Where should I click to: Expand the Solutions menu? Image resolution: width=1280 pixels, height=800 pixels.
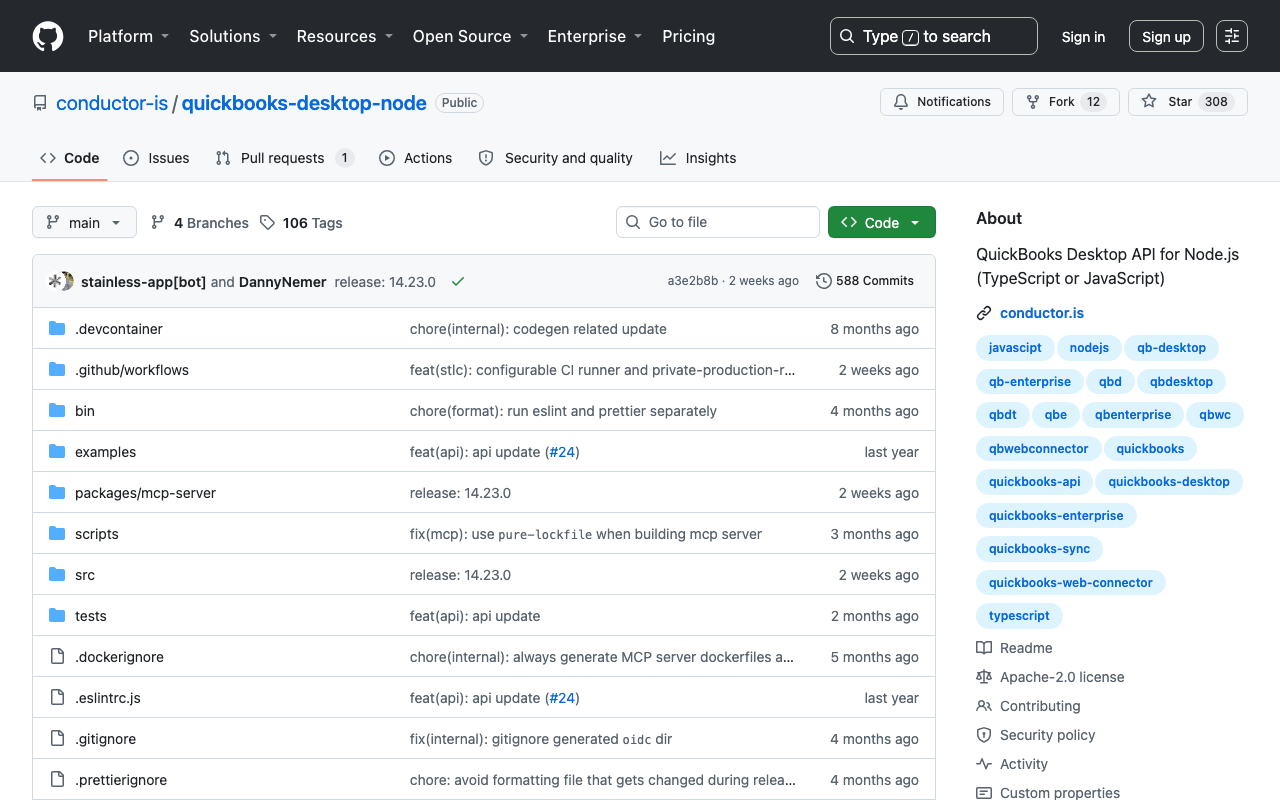point(232,36)
